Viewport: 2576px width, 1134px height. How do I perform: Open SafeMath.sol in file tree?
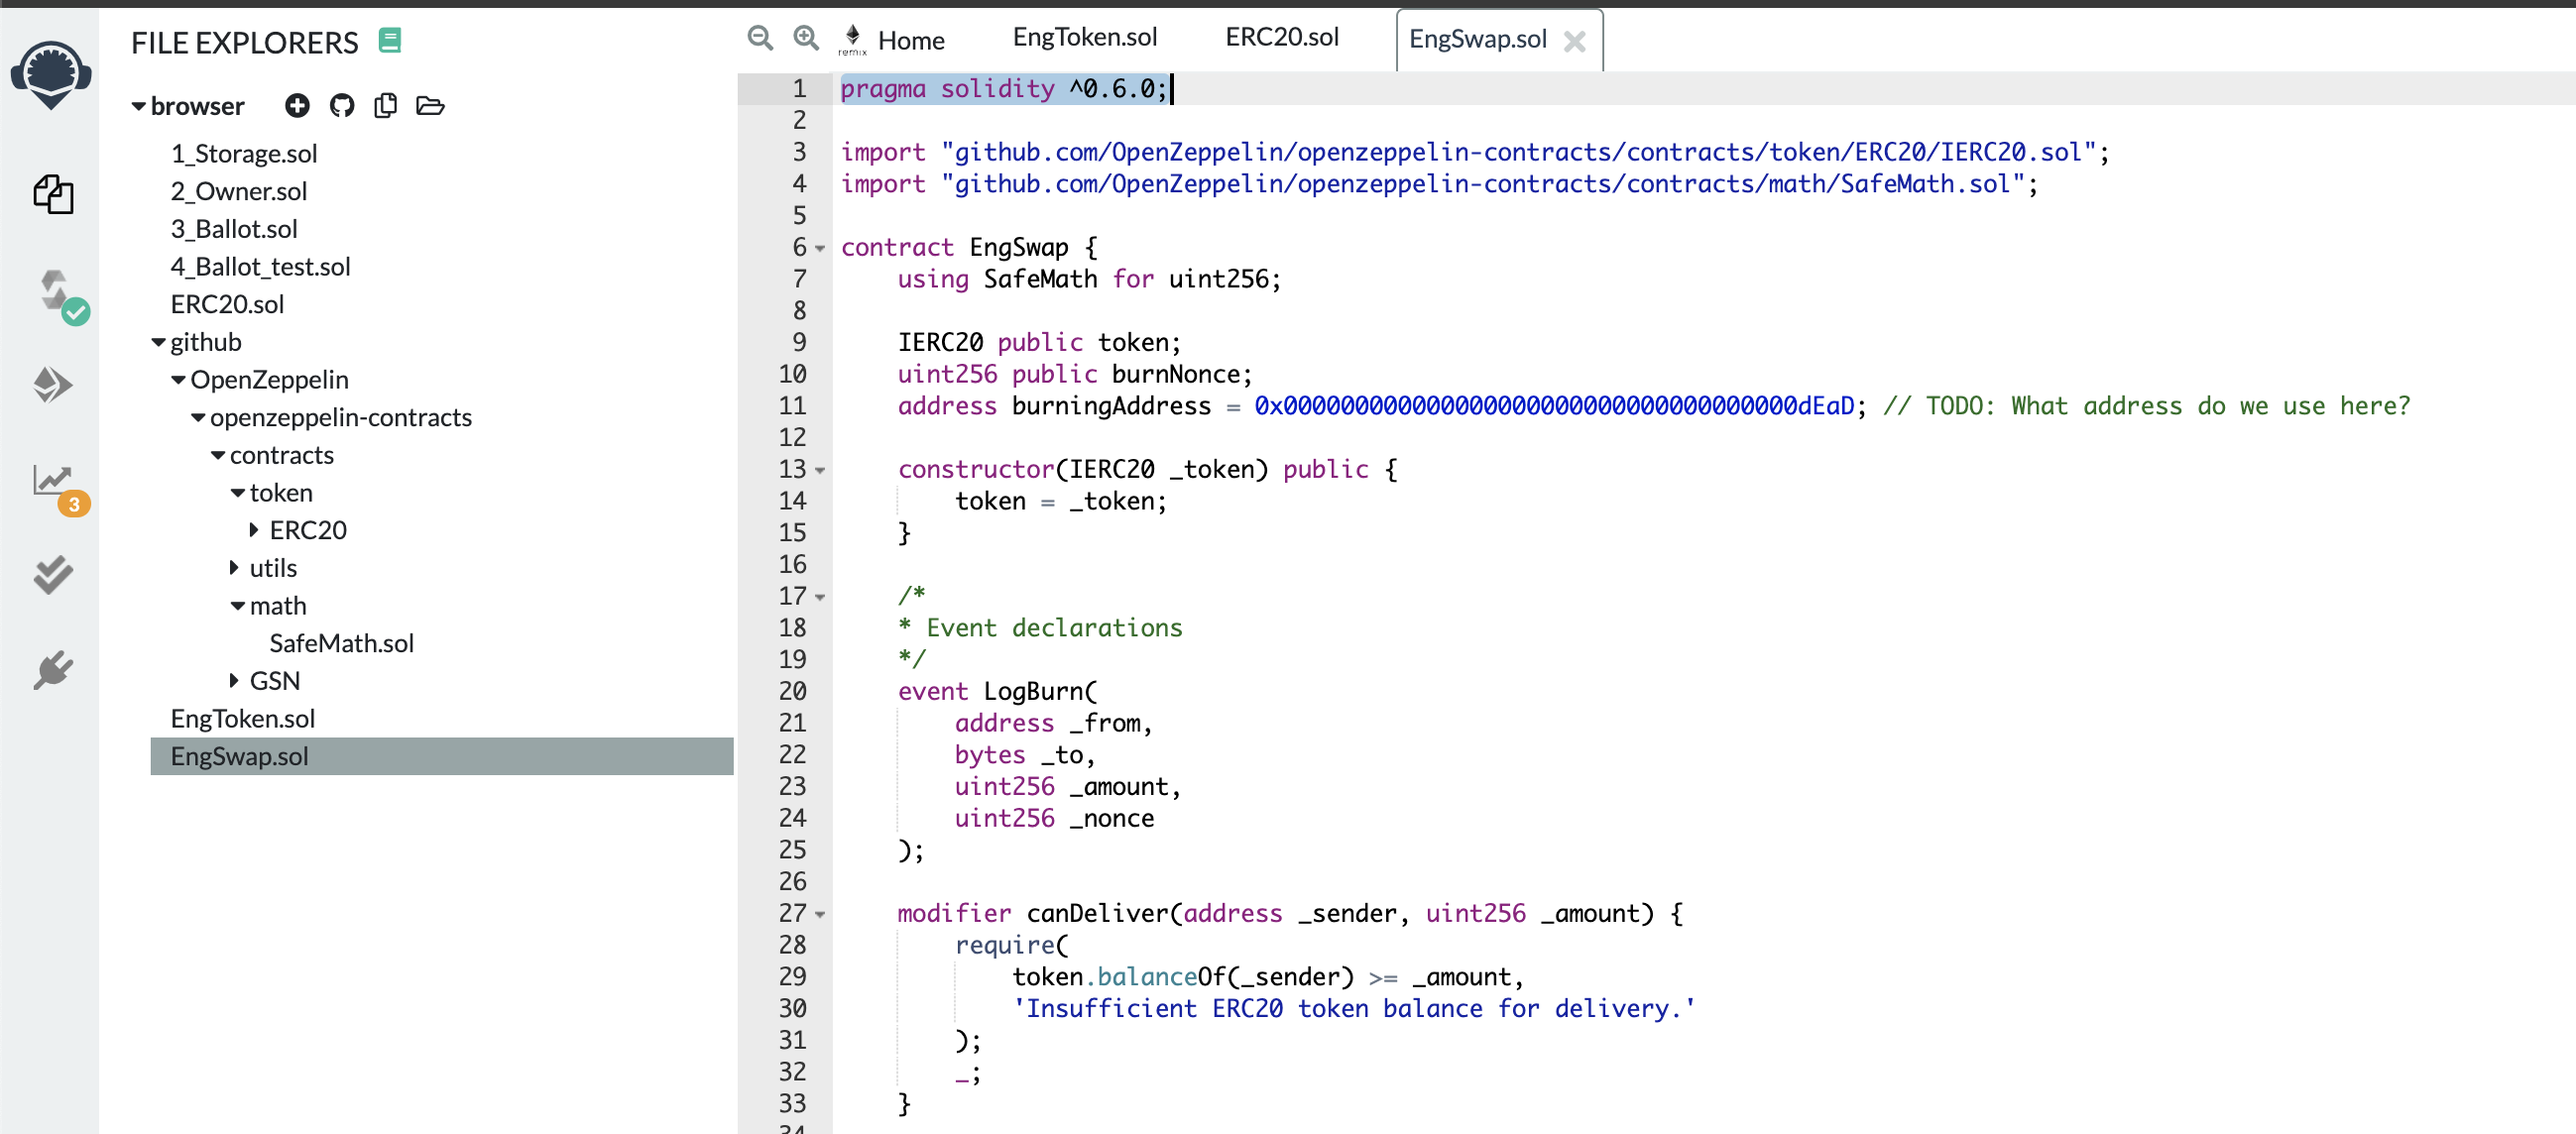pos(341,643)
